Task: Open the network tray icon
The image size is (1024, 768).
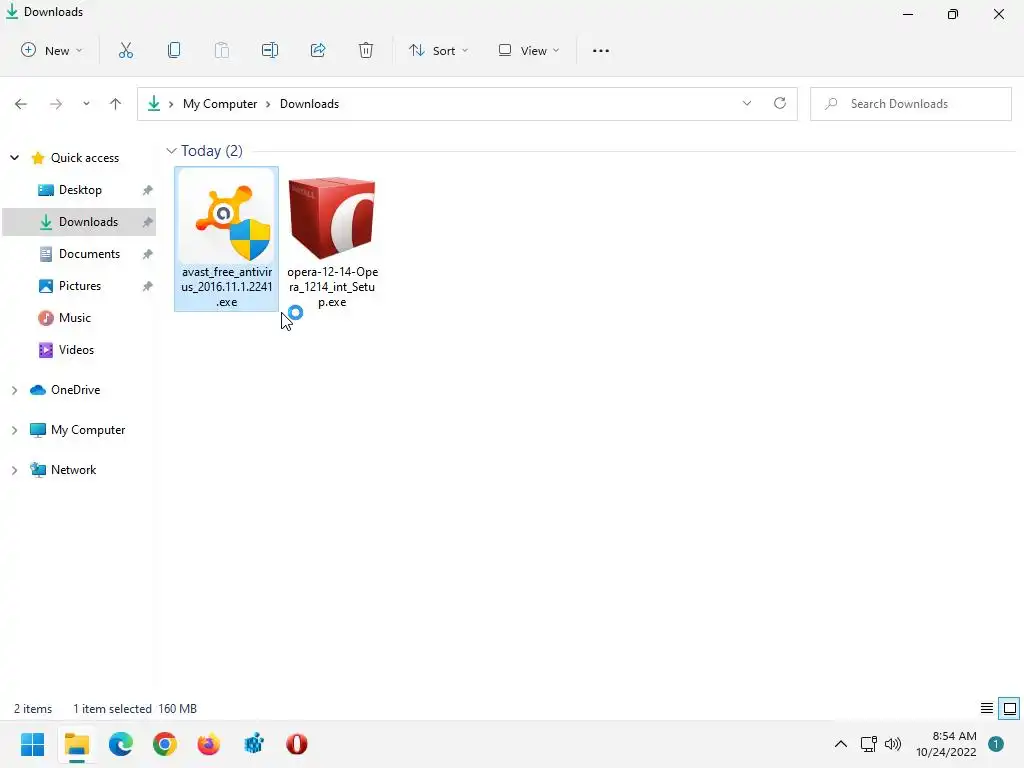Action: [868, 744]
